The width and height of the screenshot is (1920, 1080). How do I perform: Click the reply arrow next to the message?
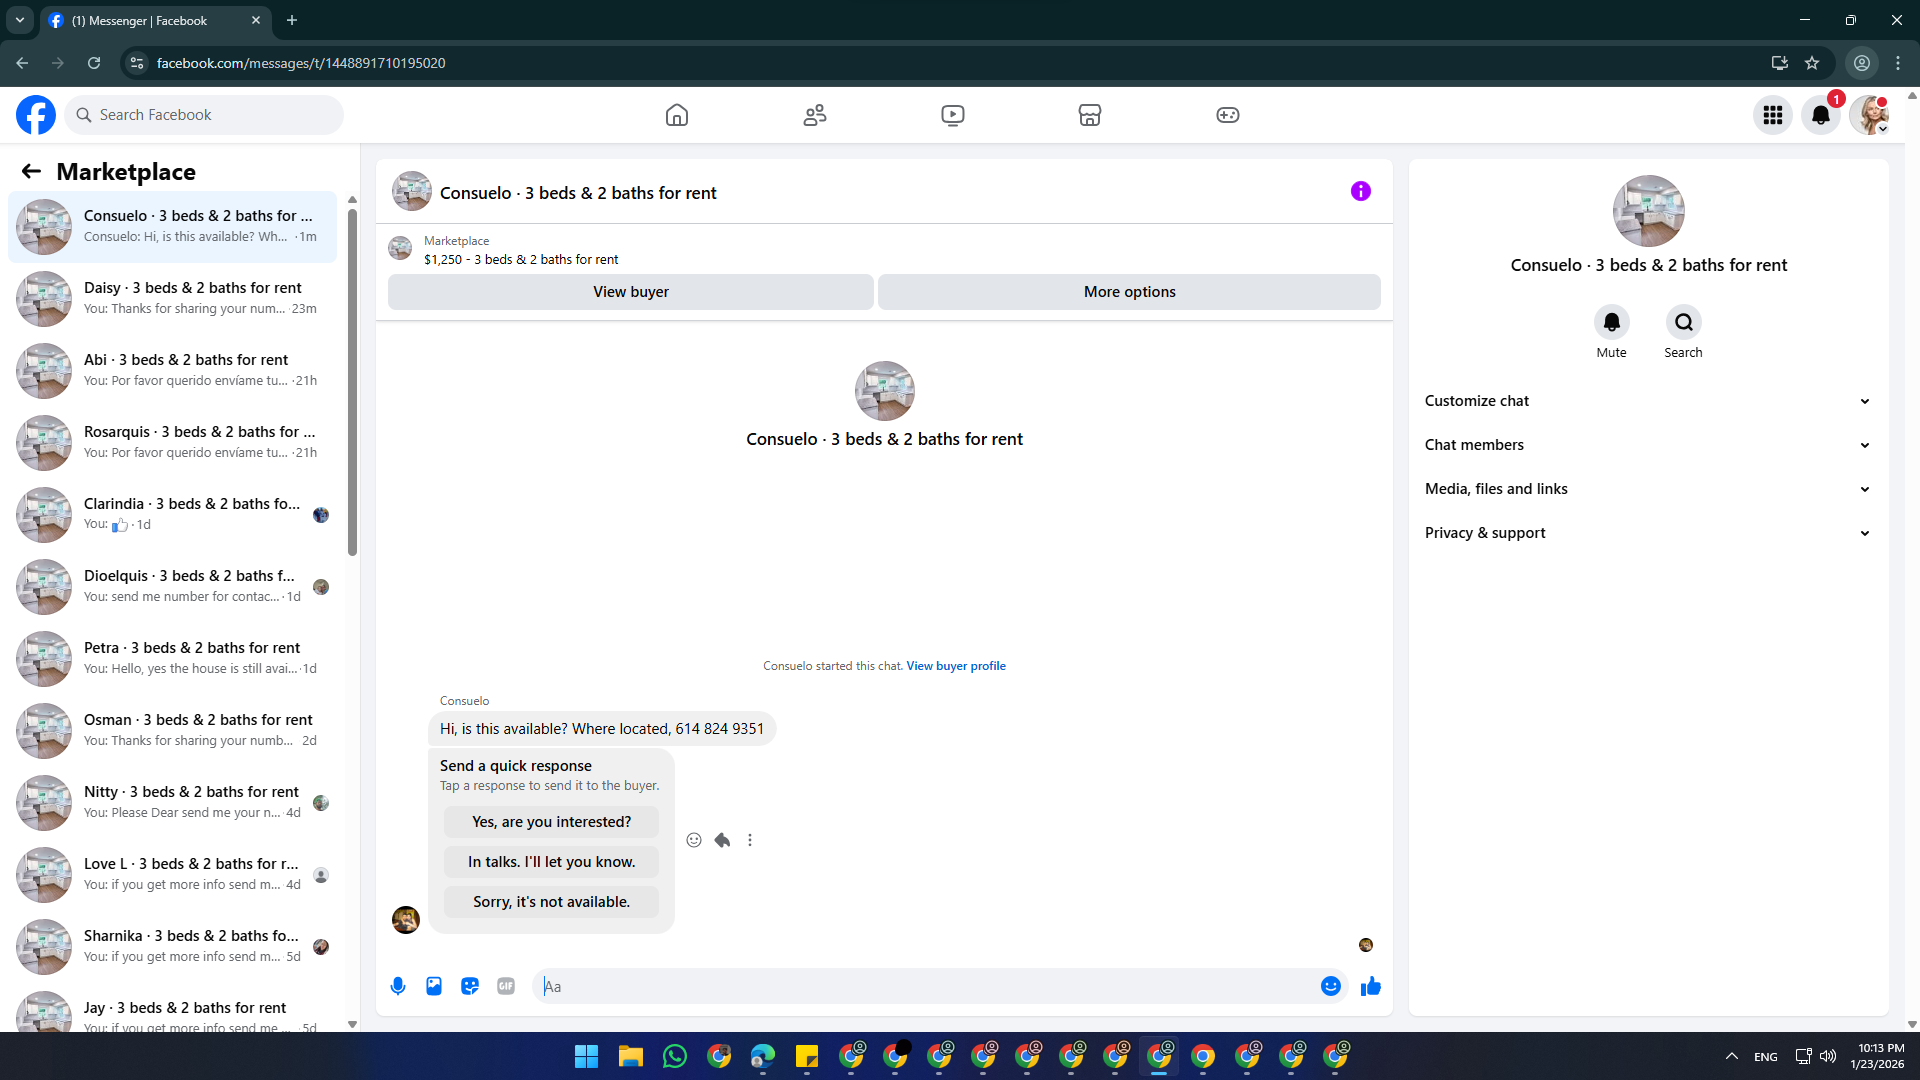click(722, 840)
